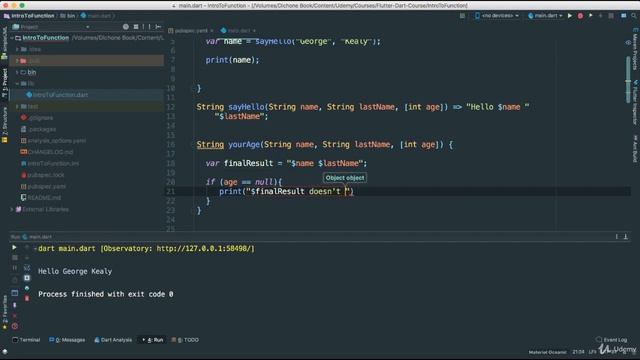Open the device selector showing no devices
This screenshot has width=640, height=360.
click(x=497, y=16)
